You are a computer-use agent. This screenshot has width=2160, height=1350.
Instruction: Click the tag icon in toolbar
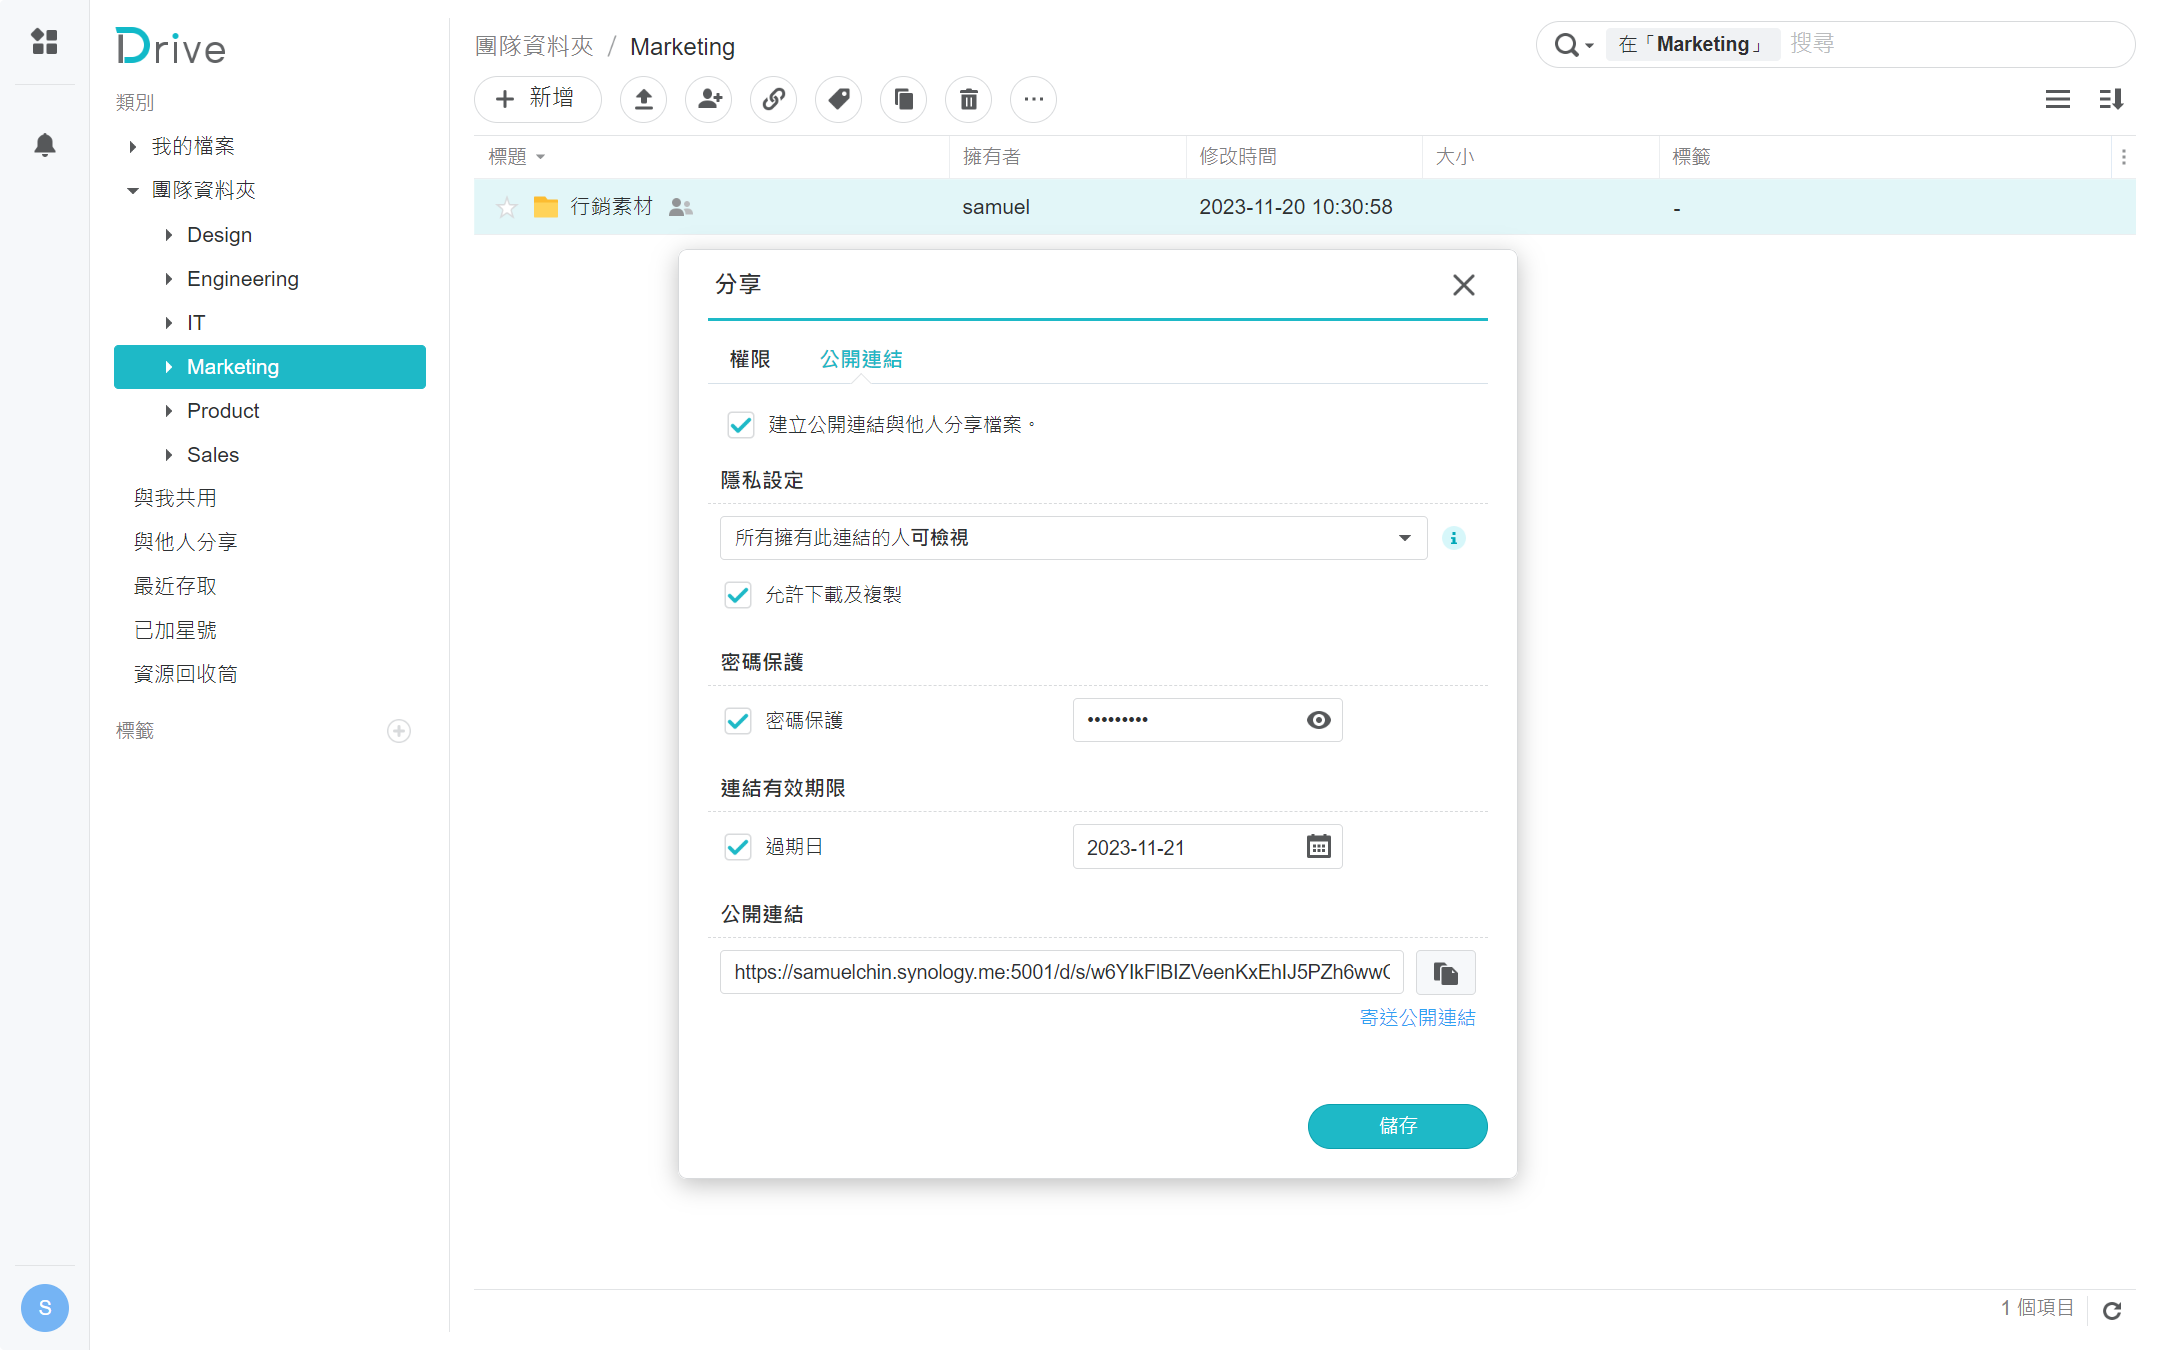click(x=838, y=99)
